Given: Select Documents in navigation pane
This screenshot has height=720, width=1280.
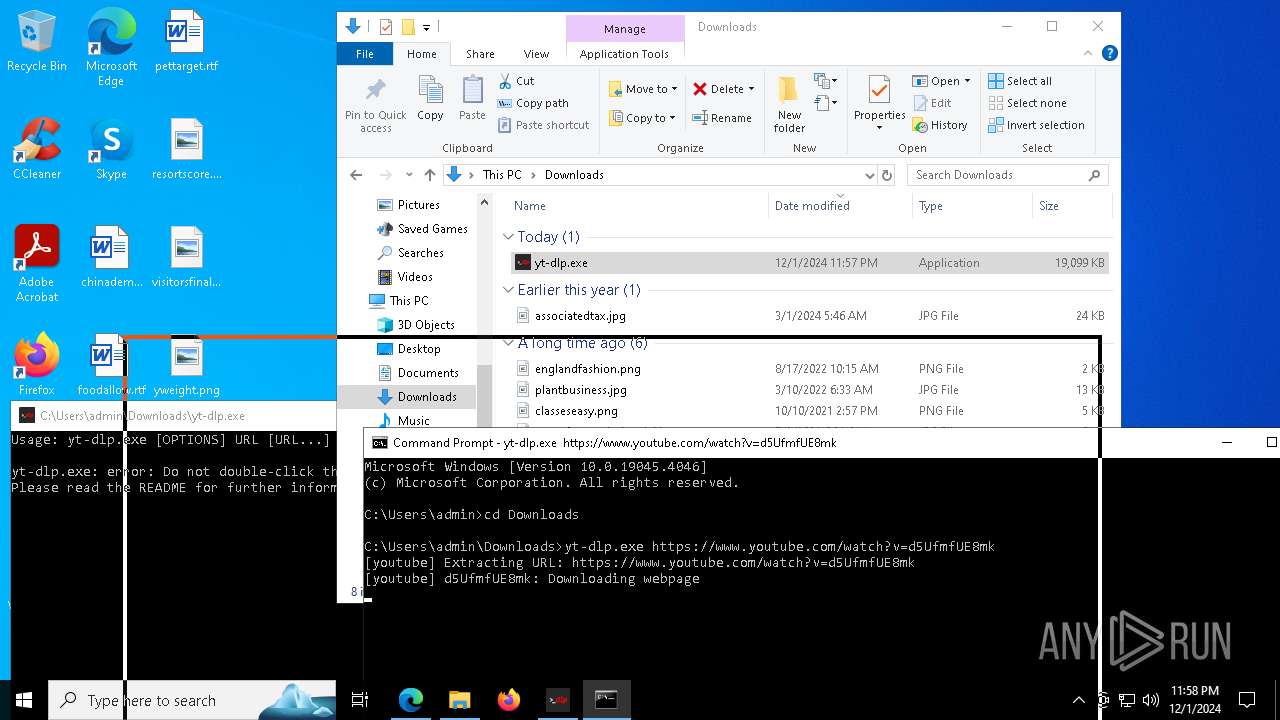Looking at the screenshot, I should 427,373.
